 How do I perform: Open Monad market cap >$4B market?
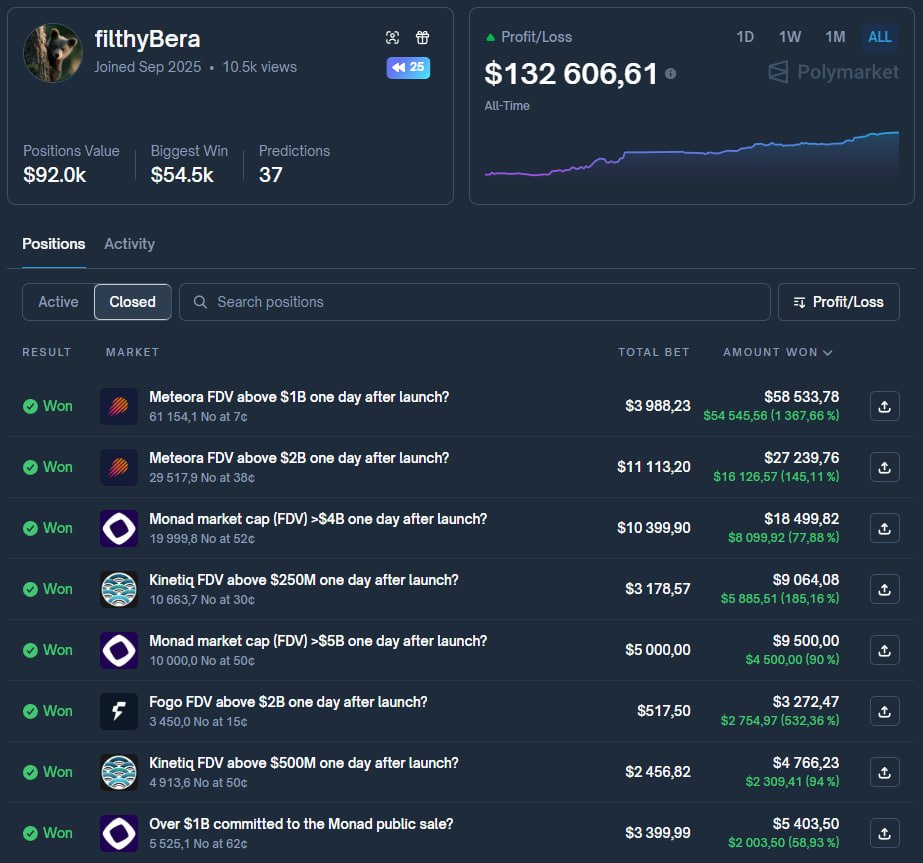pyautogui.click(x=318, y=519)
